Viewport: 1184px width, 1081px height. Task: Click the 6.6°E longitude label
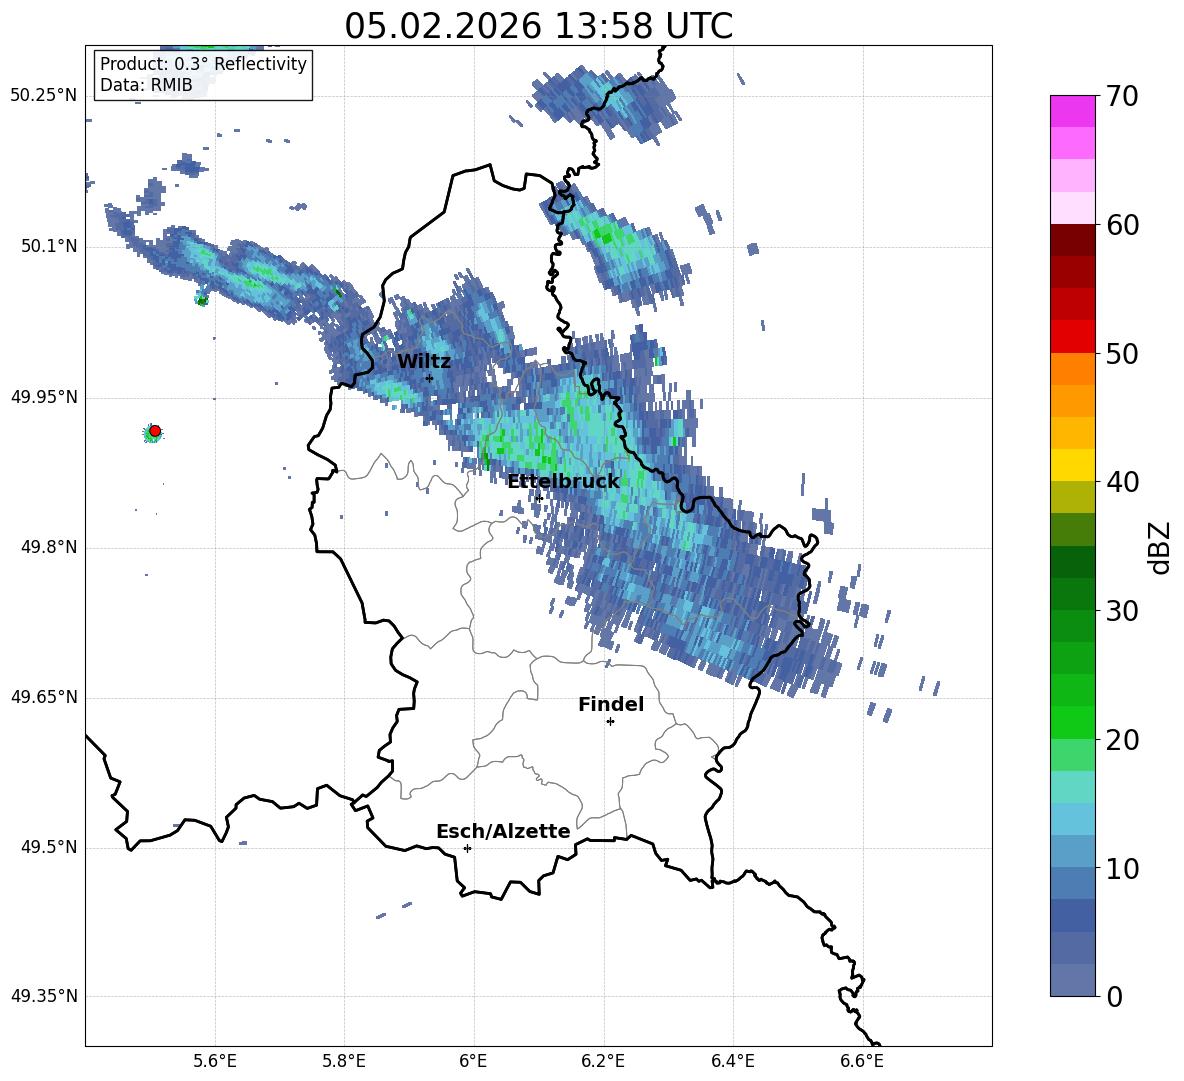[x=862, y=1061]
